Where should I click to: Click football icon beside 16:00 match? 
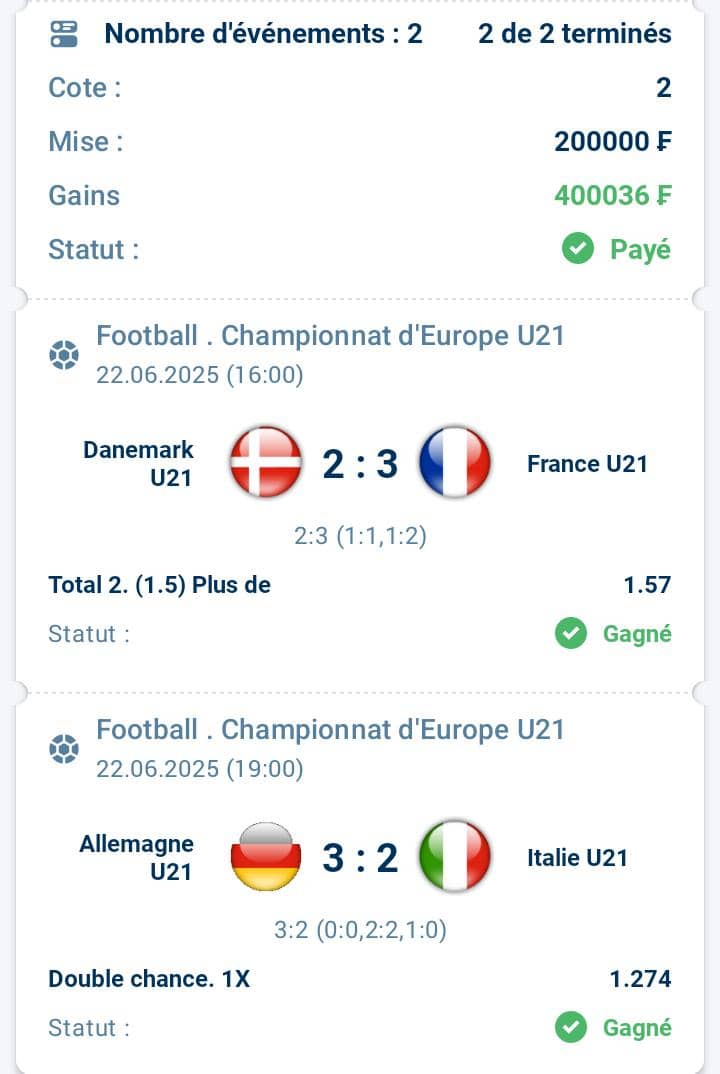[64, 355]
